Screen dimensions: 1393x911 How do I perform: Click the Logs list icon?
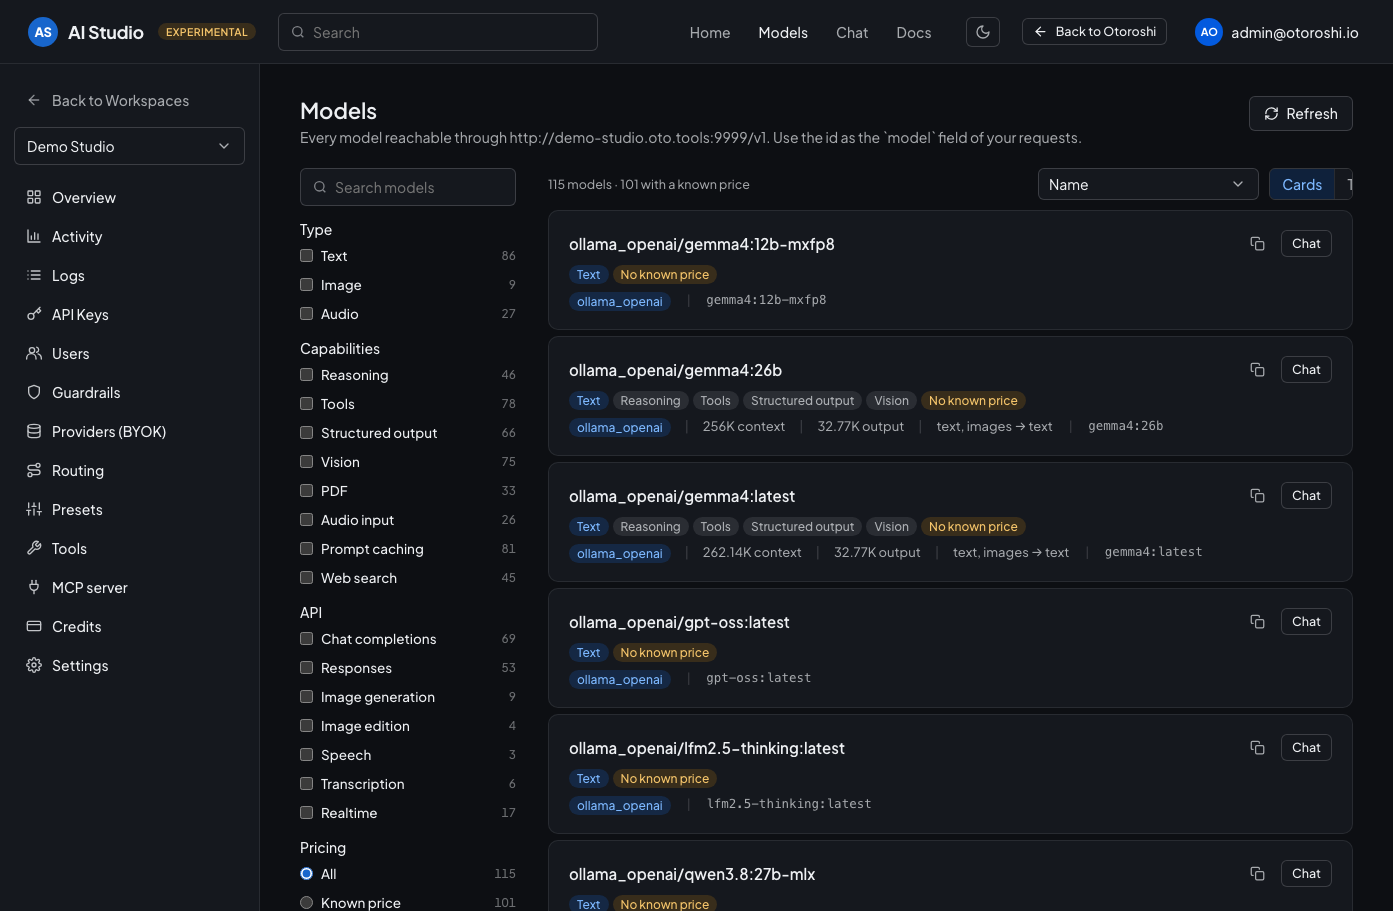coord(34,275)
